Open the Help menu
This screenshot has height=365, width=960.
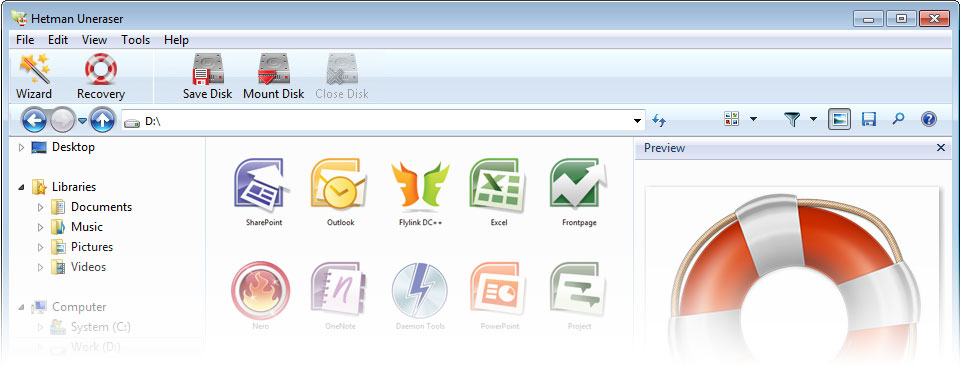click(x=176, y=40)
